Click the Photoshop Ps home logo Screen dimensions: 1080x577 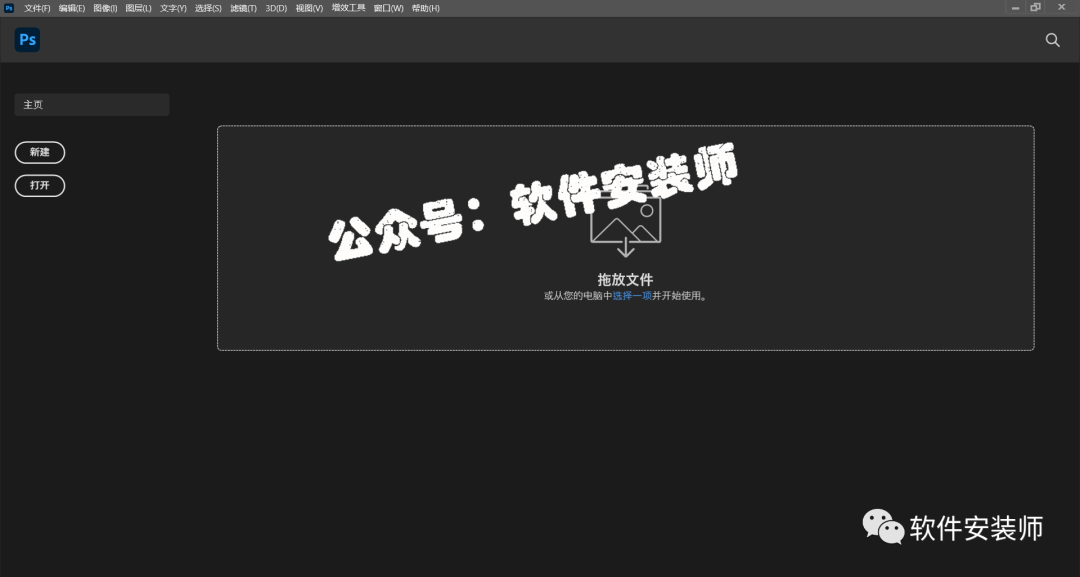(28, 40)
